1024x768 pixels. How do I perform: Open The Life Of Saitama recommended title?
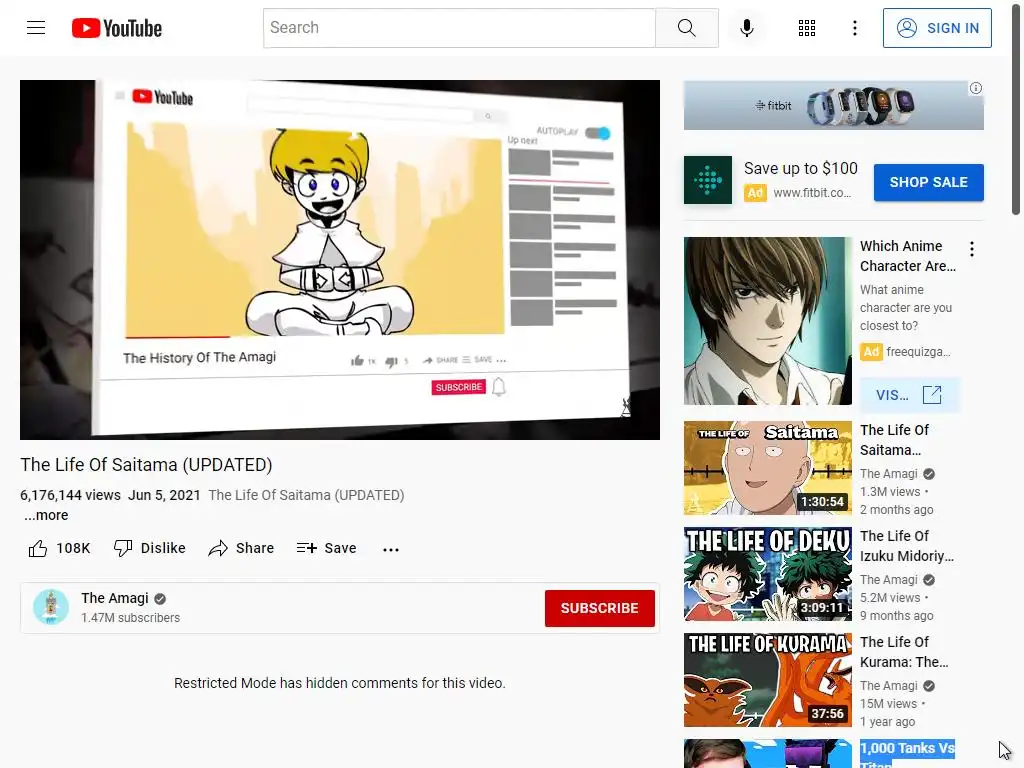pos(894,440)
